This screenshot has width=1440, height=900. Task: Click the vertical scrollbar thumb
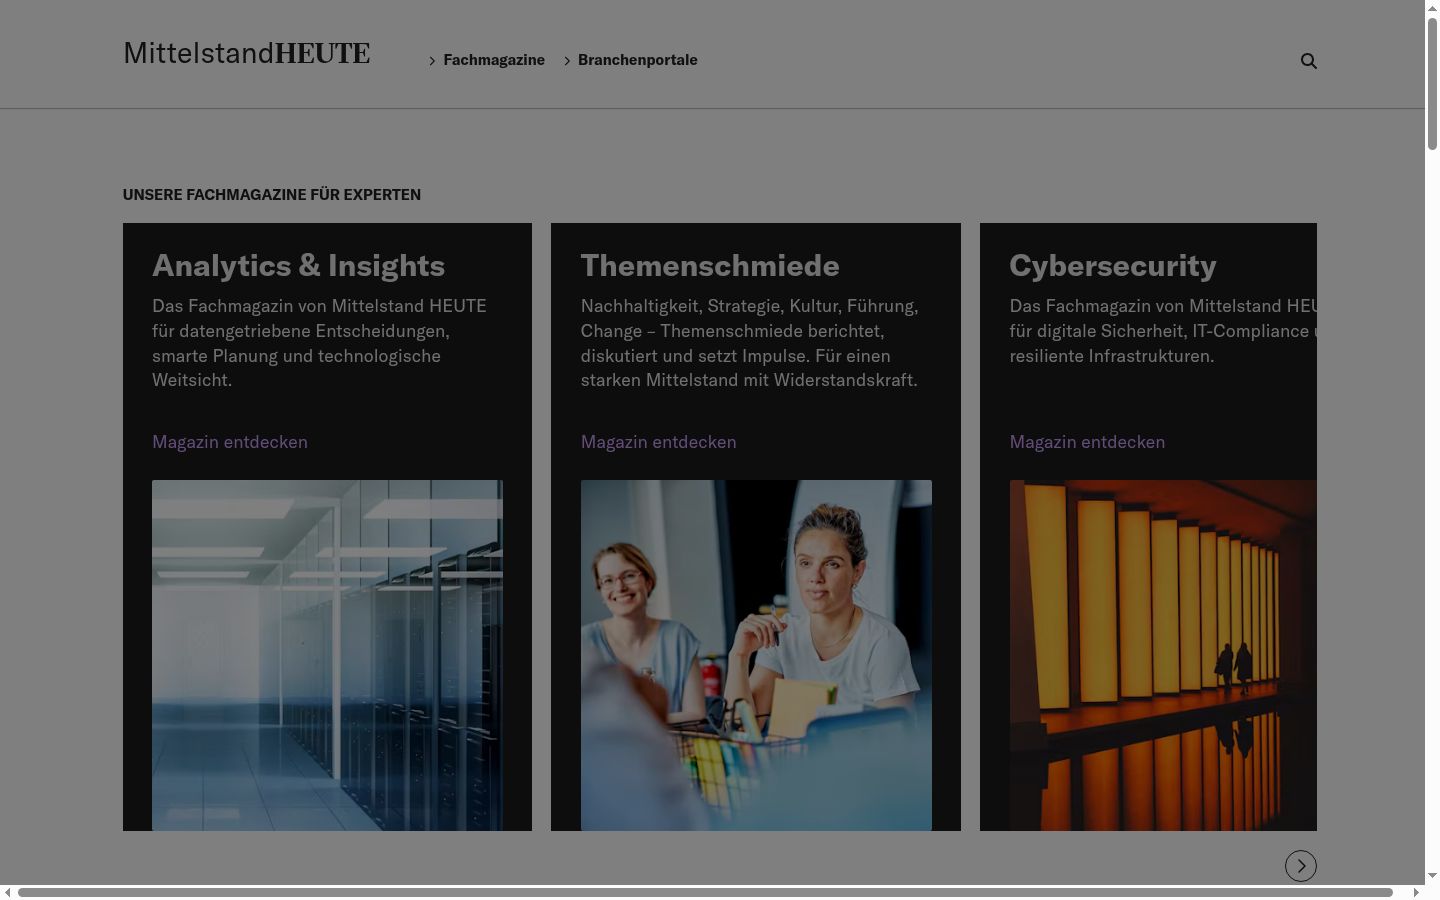tap(1432, 82)
